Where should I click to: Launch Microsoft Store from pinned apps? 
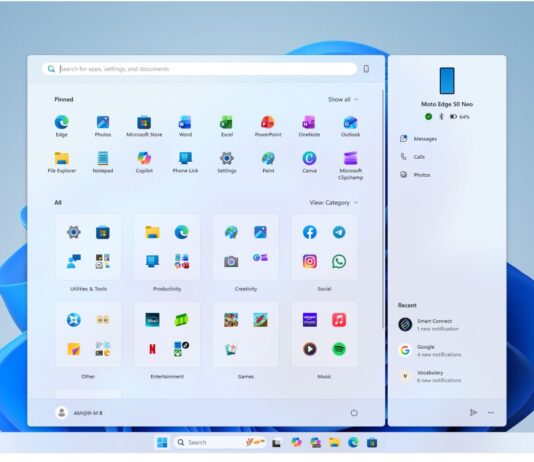tap(144, 126)
